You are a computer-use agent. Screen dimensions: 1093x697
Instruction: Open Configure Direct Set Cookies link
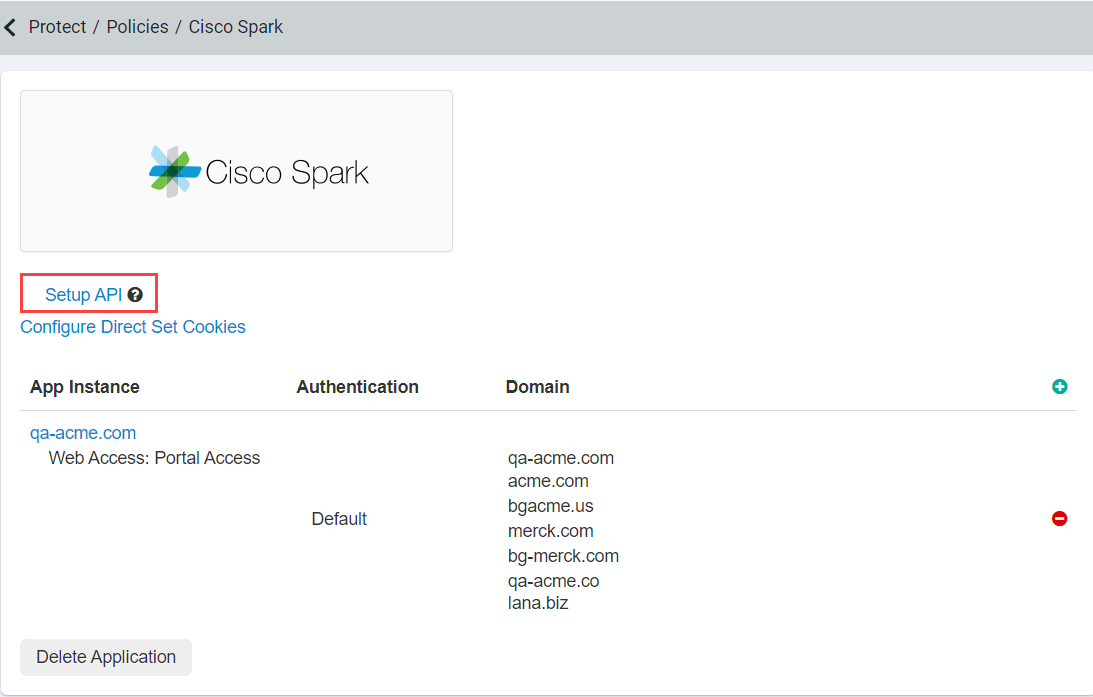point(133,327)
